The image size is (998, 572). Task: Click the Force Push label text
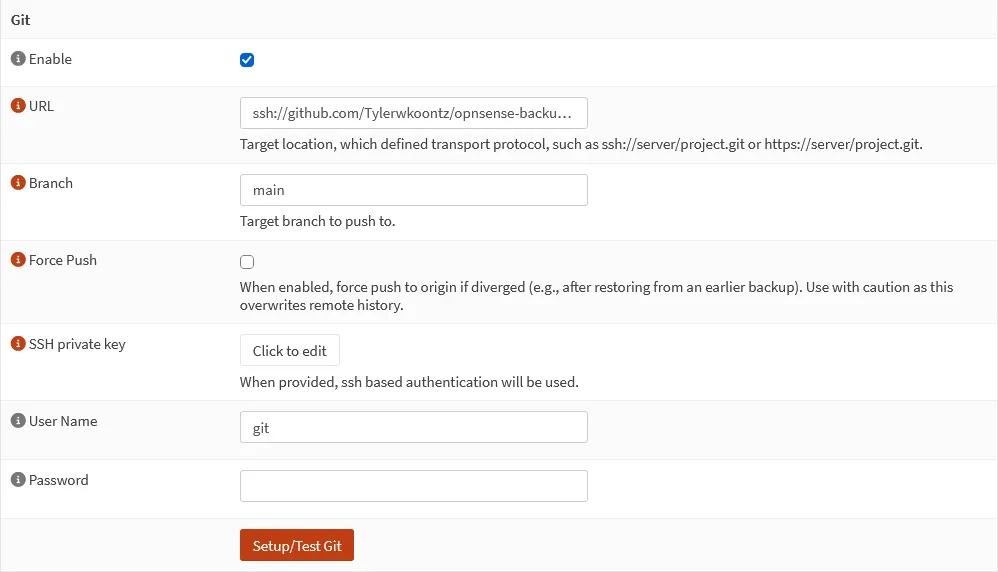[63, 260]
